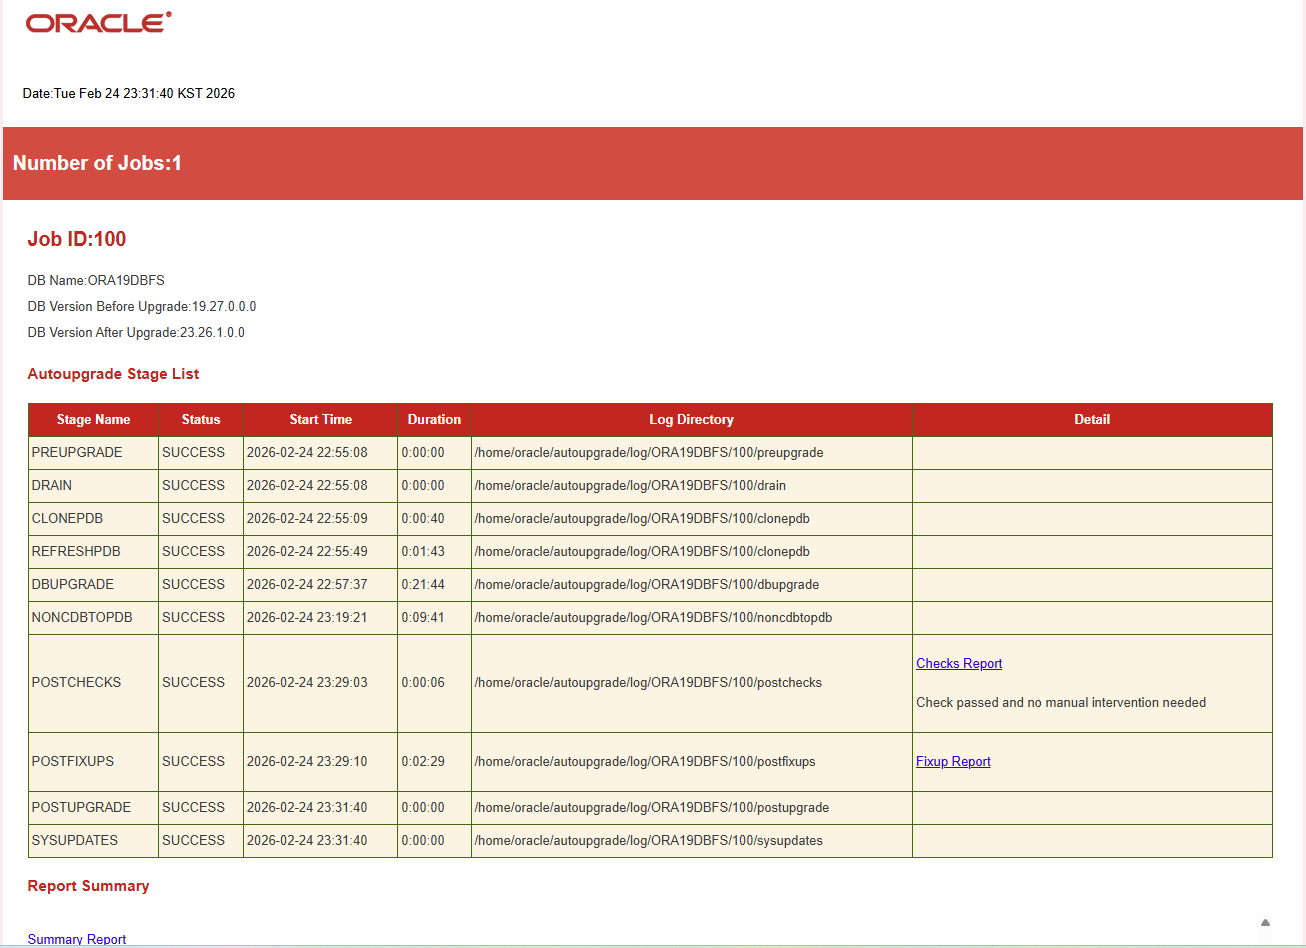Viewport: 1306px width, 948px height.
Task: Click the DB Name:ORA19DBFS line
Action: point(96,281)
